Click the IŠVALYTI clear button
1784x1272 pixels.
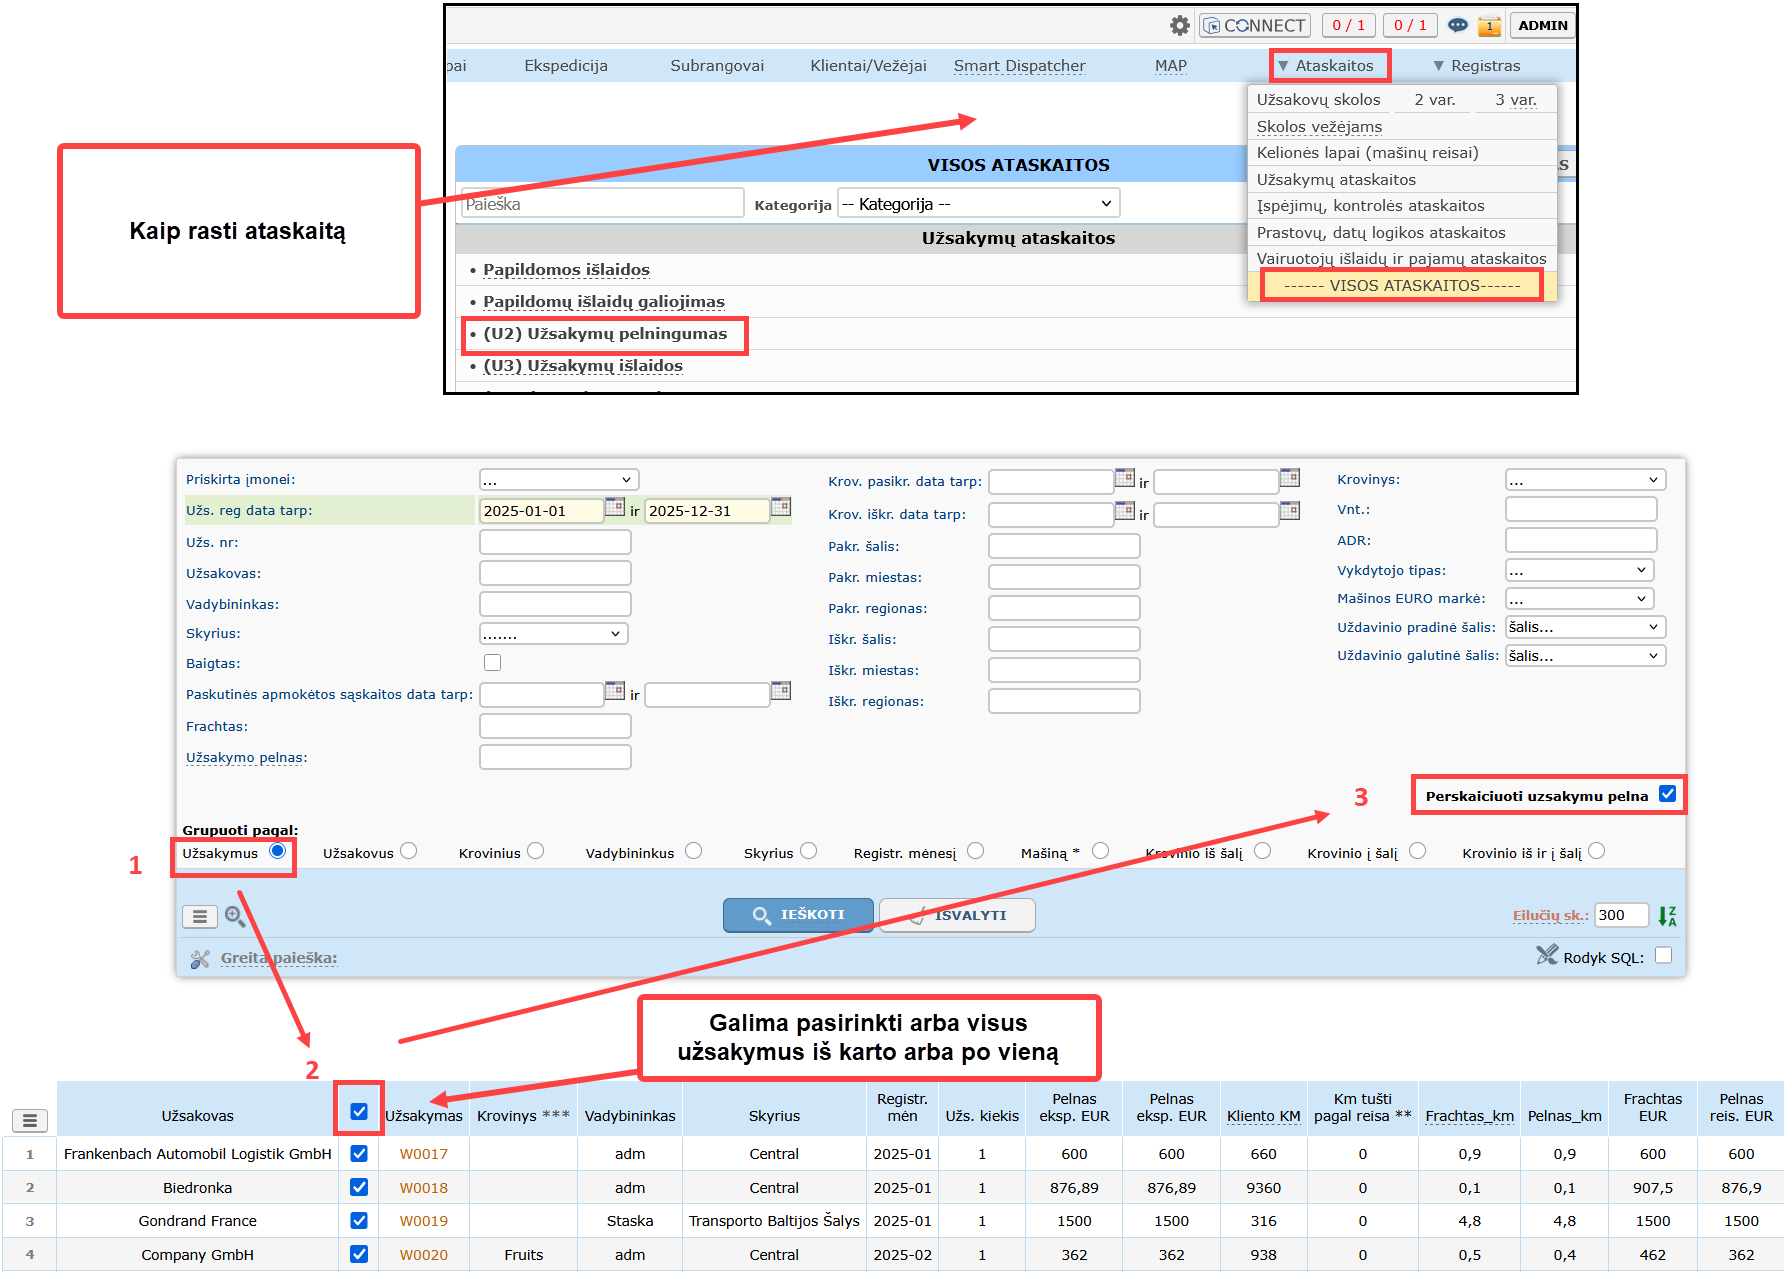click(x=958, y=915)
